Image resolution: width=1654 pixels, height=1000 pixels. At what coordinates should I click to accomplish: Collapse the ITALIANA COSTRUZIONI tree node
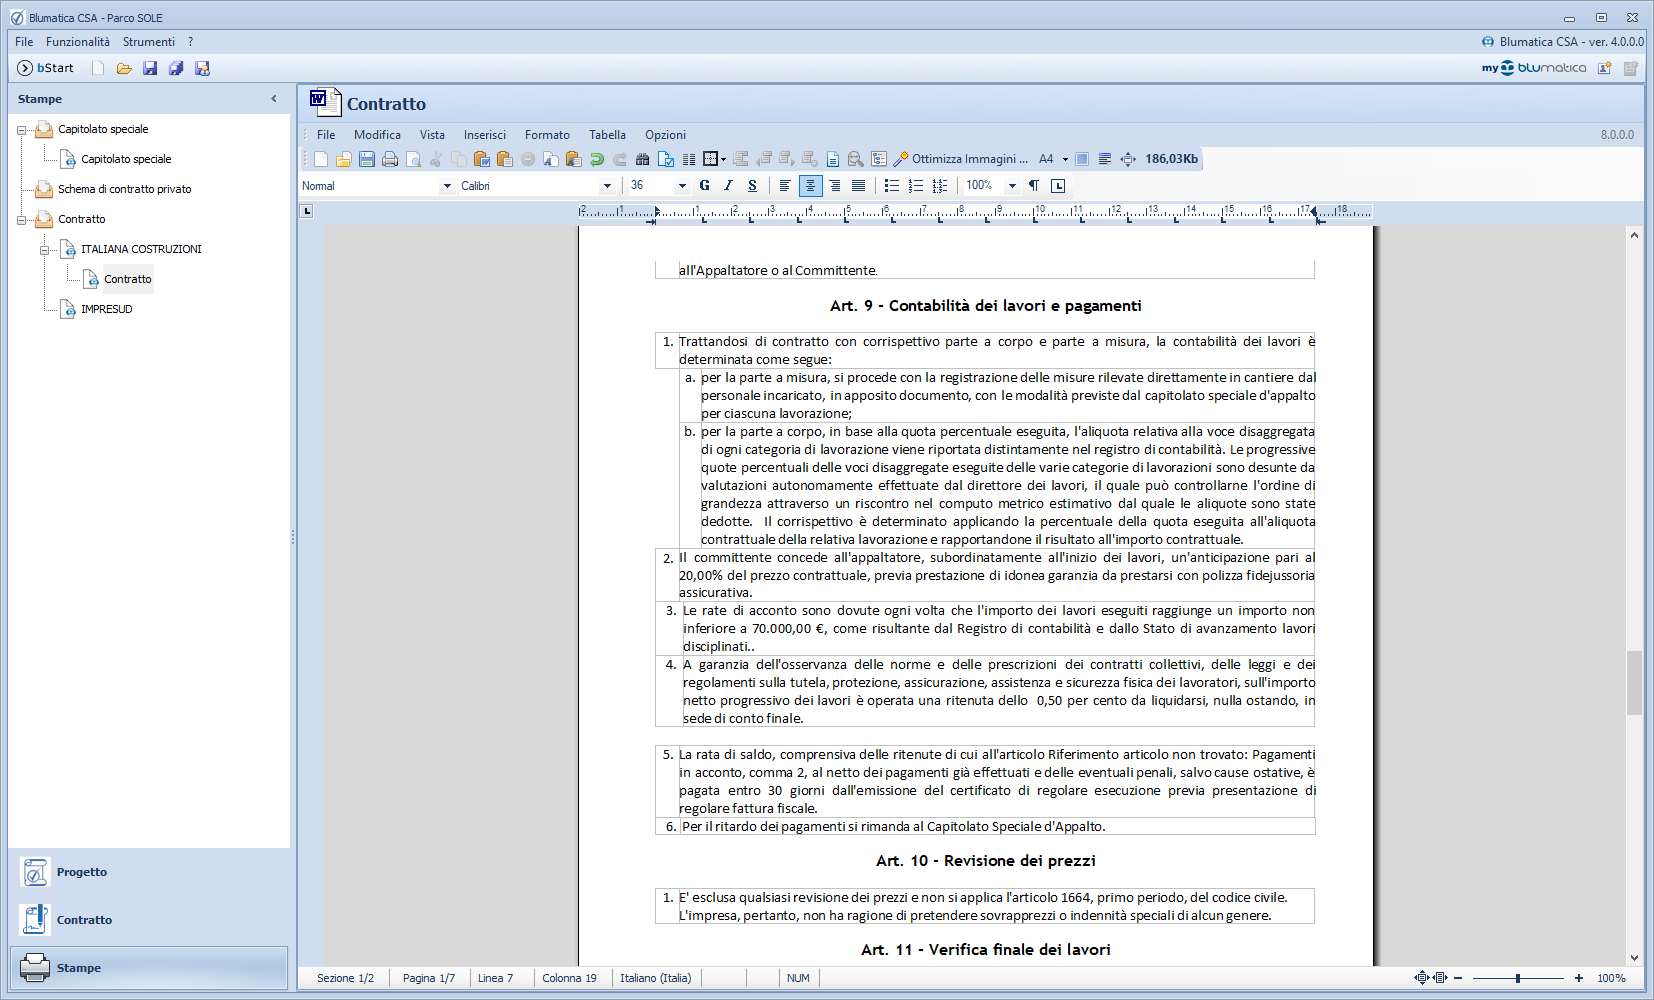point(45,250)
